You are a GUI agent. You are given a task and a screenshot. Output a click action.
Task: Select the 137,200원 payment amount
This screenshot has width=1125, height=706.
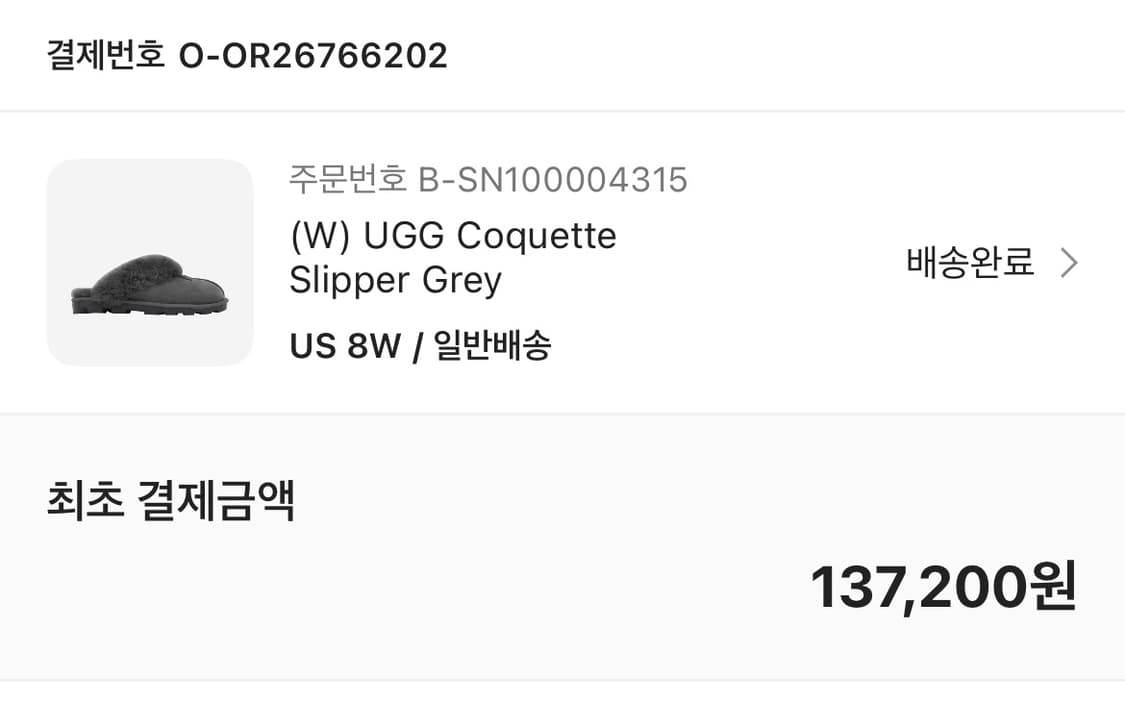pyautogui.click(x=942, y=587)
